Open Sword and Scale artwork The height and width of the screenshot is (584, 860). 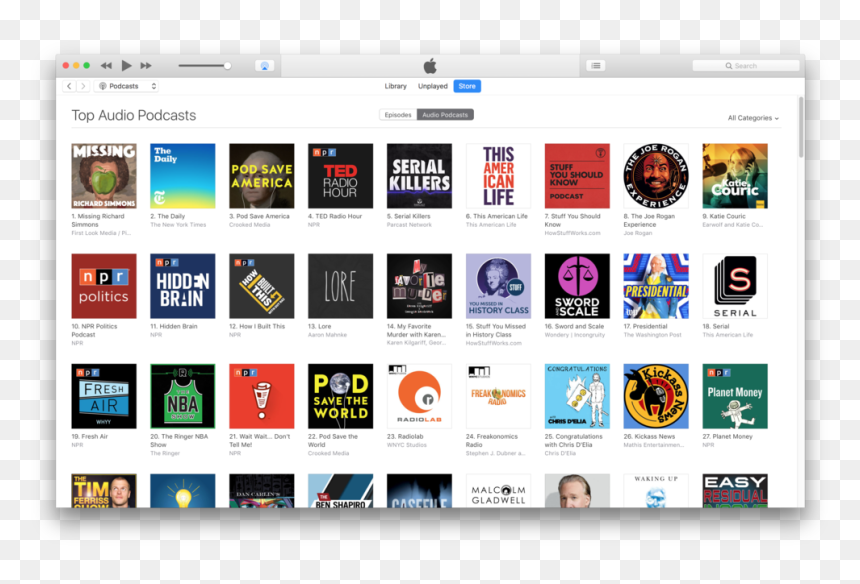(x=577, y=286)
